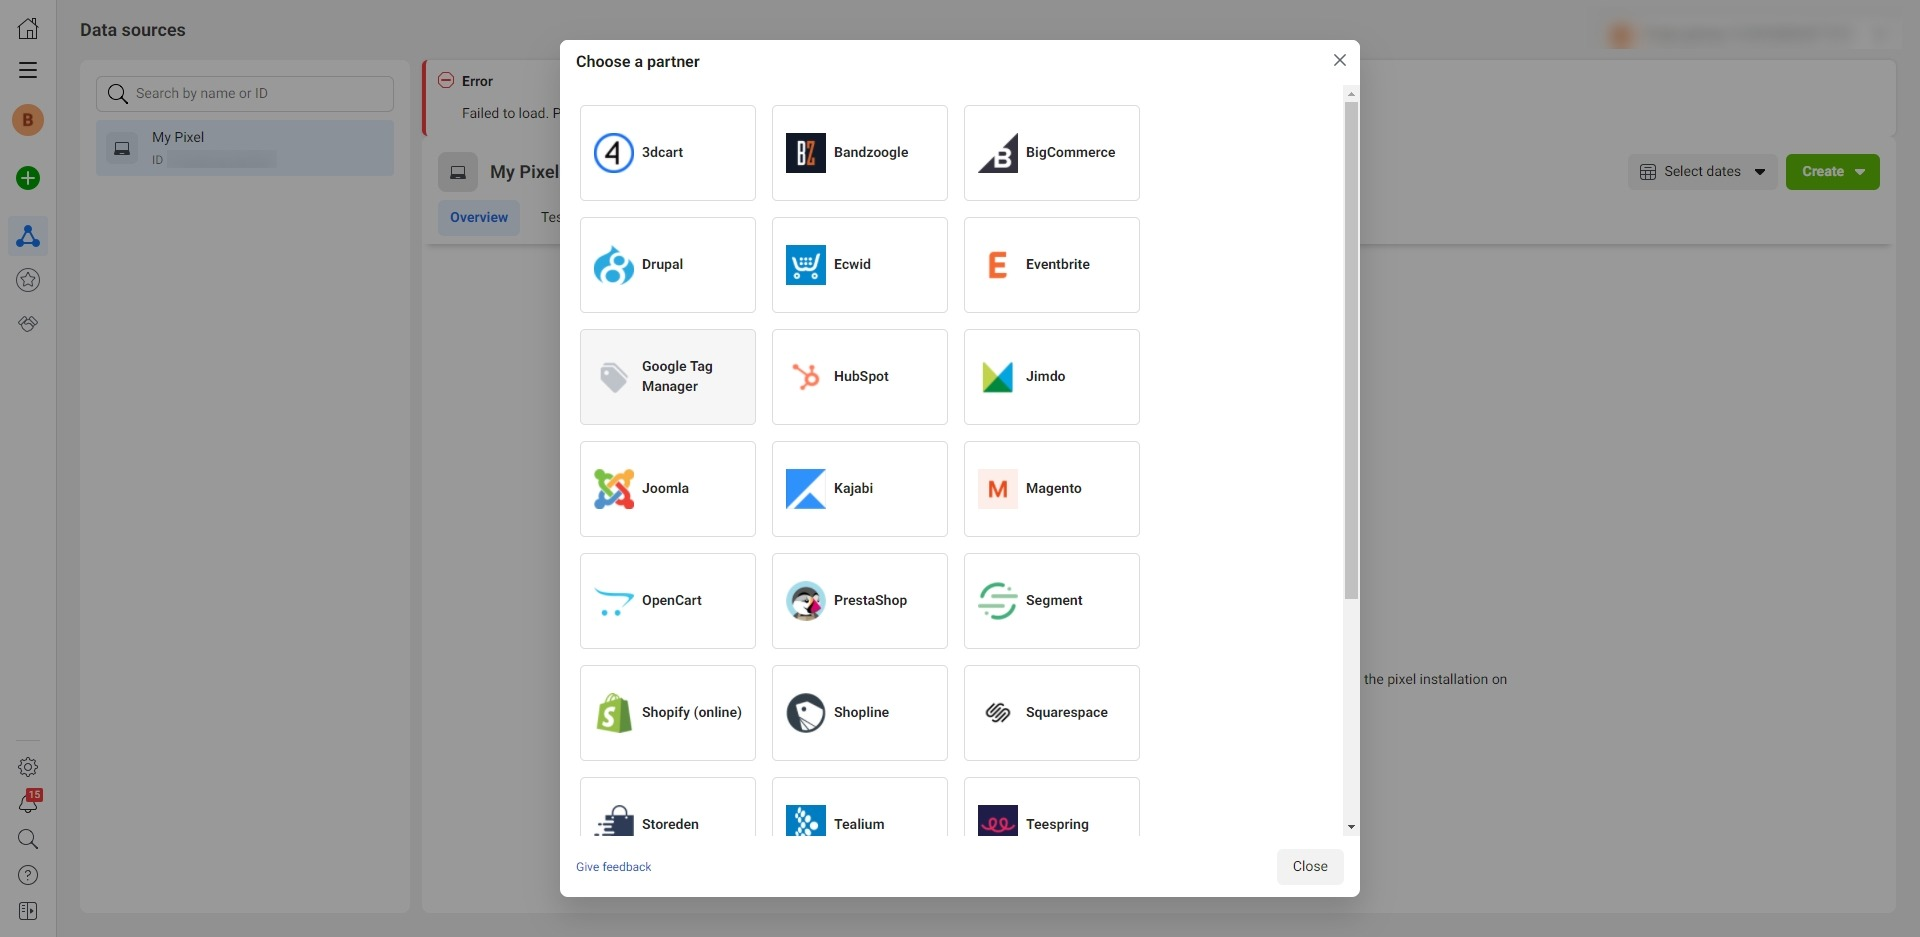Select the Storeden bag icon
The height and width of the screenshot is (937, 1920).
click(613, 821)
